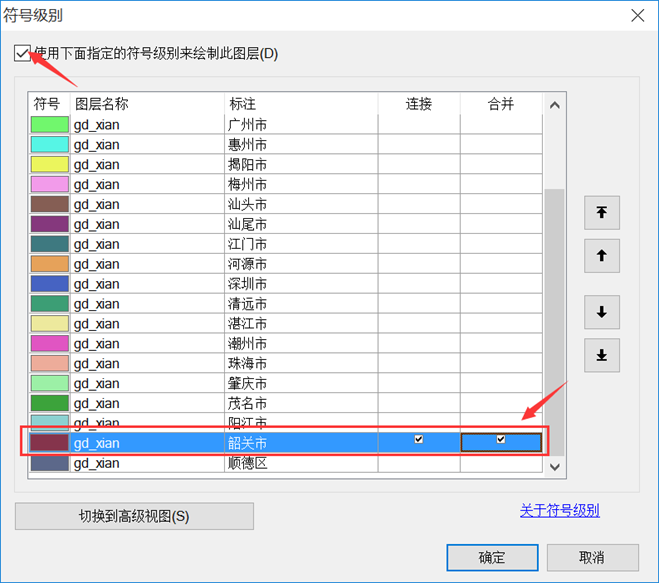Select pale yellow swatch for 湛江市
Screen dimensions: 659x583
(x=50, y=323)
